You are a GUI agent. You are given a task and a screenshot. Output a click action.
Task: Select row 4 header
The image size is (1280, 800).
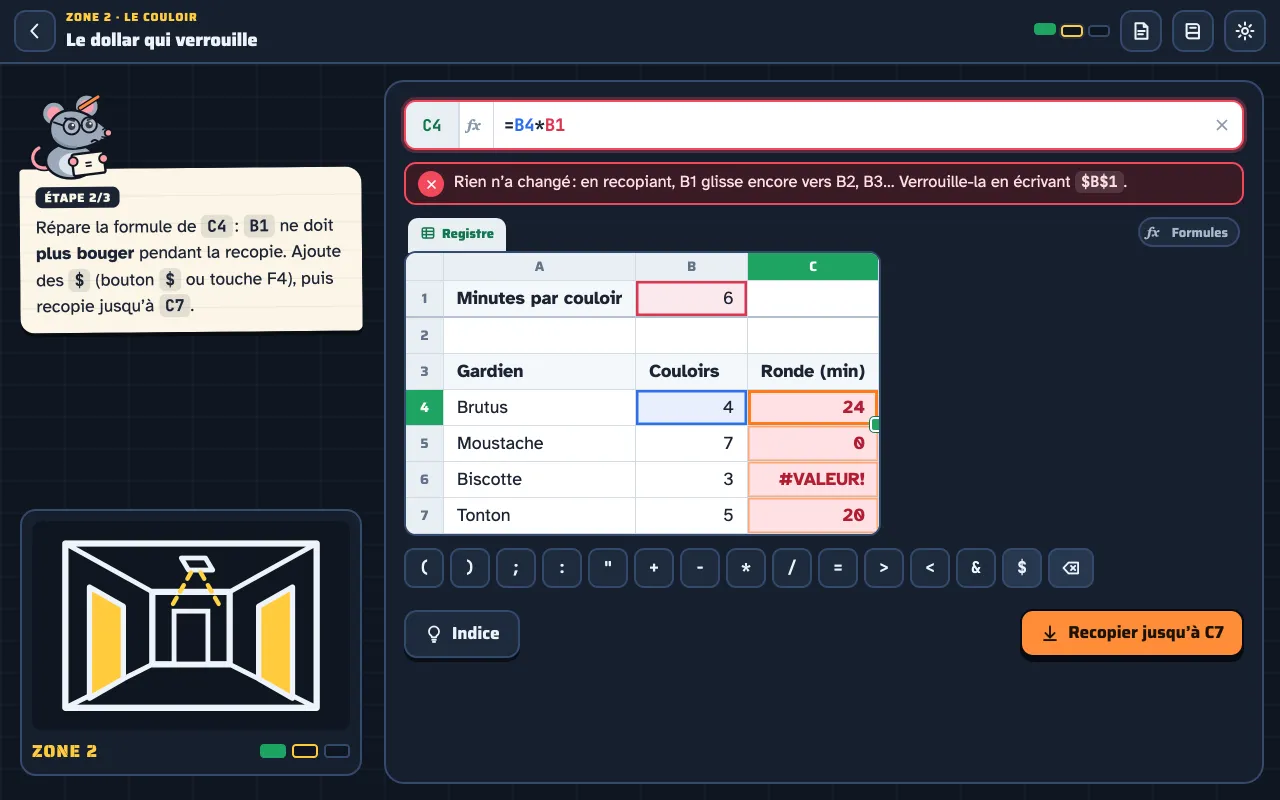pos(424,407)
